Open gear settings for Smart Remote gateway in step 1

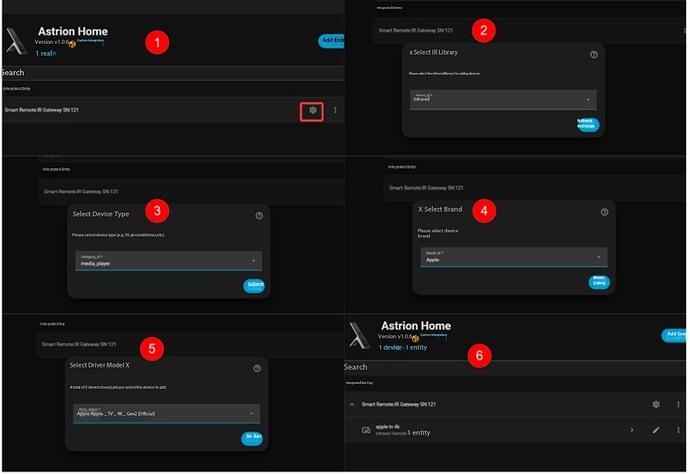click(x=312, y=110)
